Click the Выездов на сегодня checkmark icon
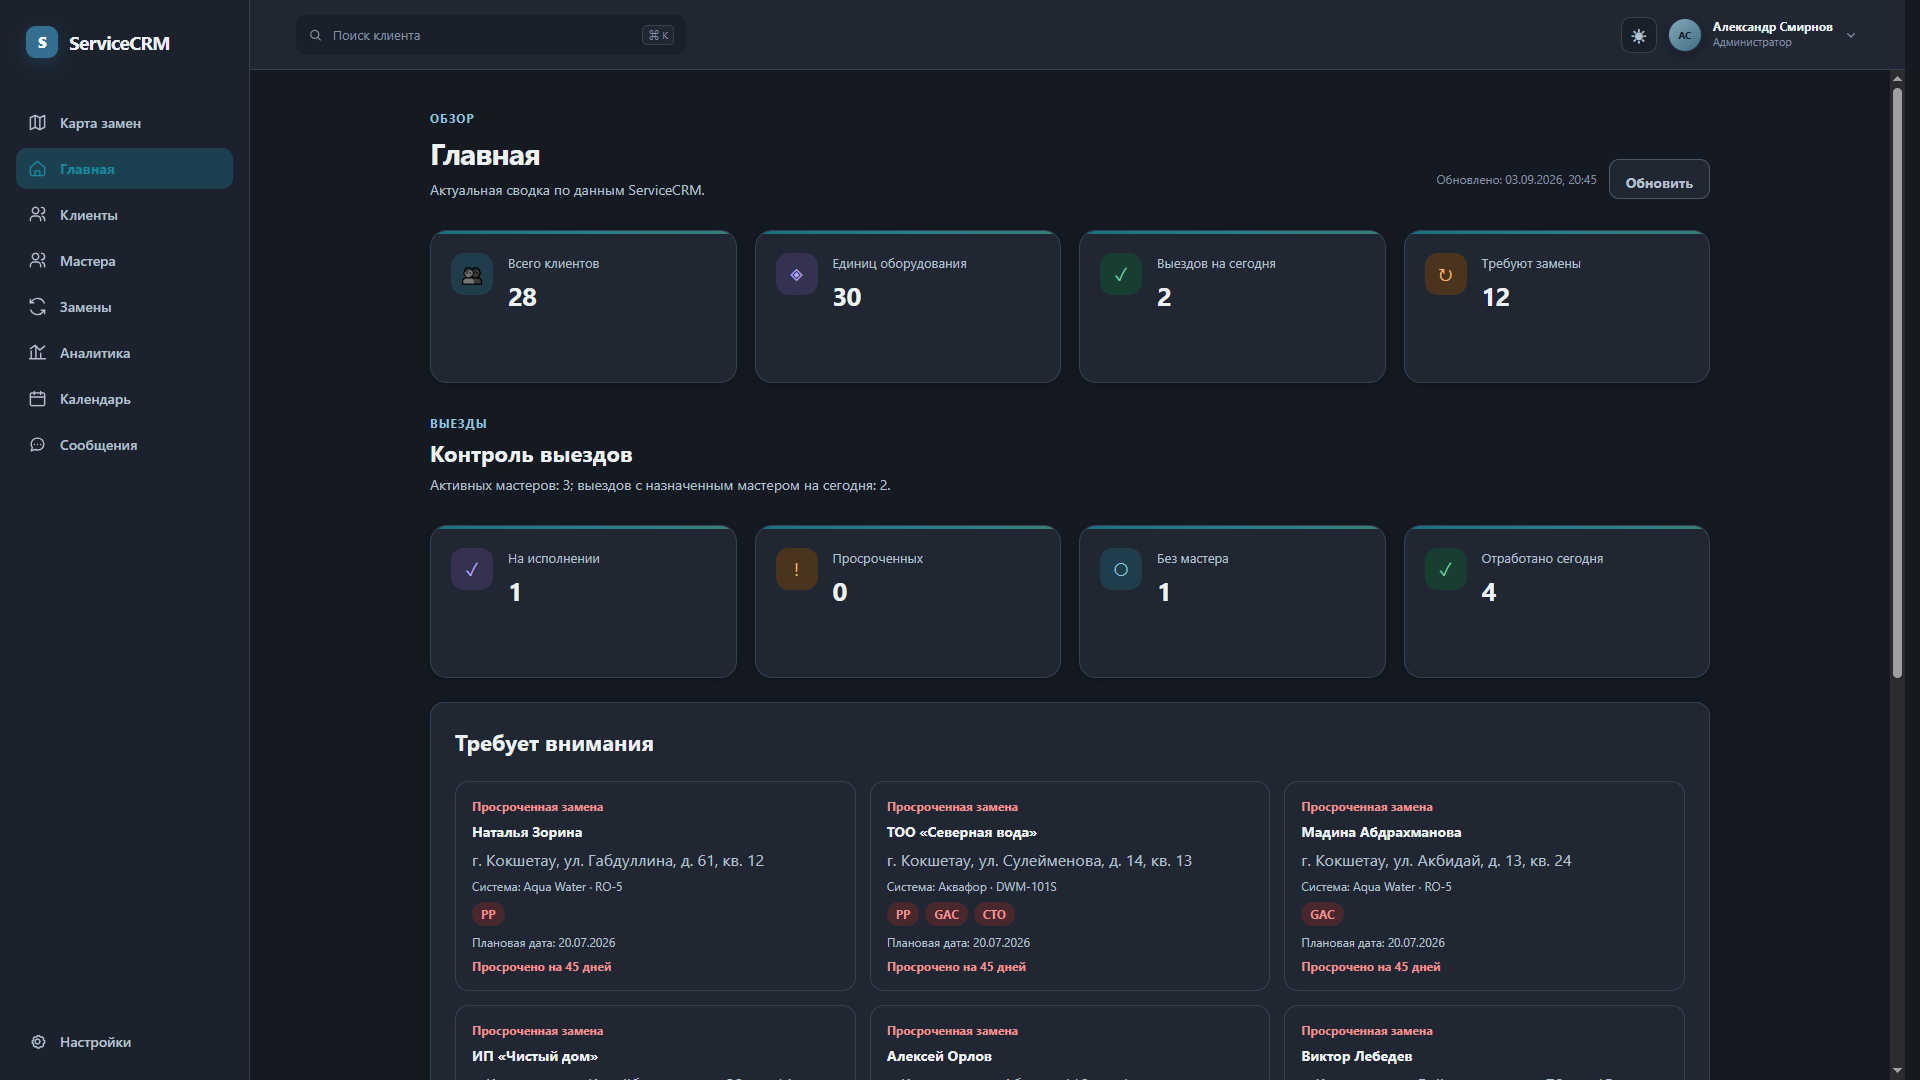Image resolution: width=1920 pixels, height=1080 pixels. 1121,274
